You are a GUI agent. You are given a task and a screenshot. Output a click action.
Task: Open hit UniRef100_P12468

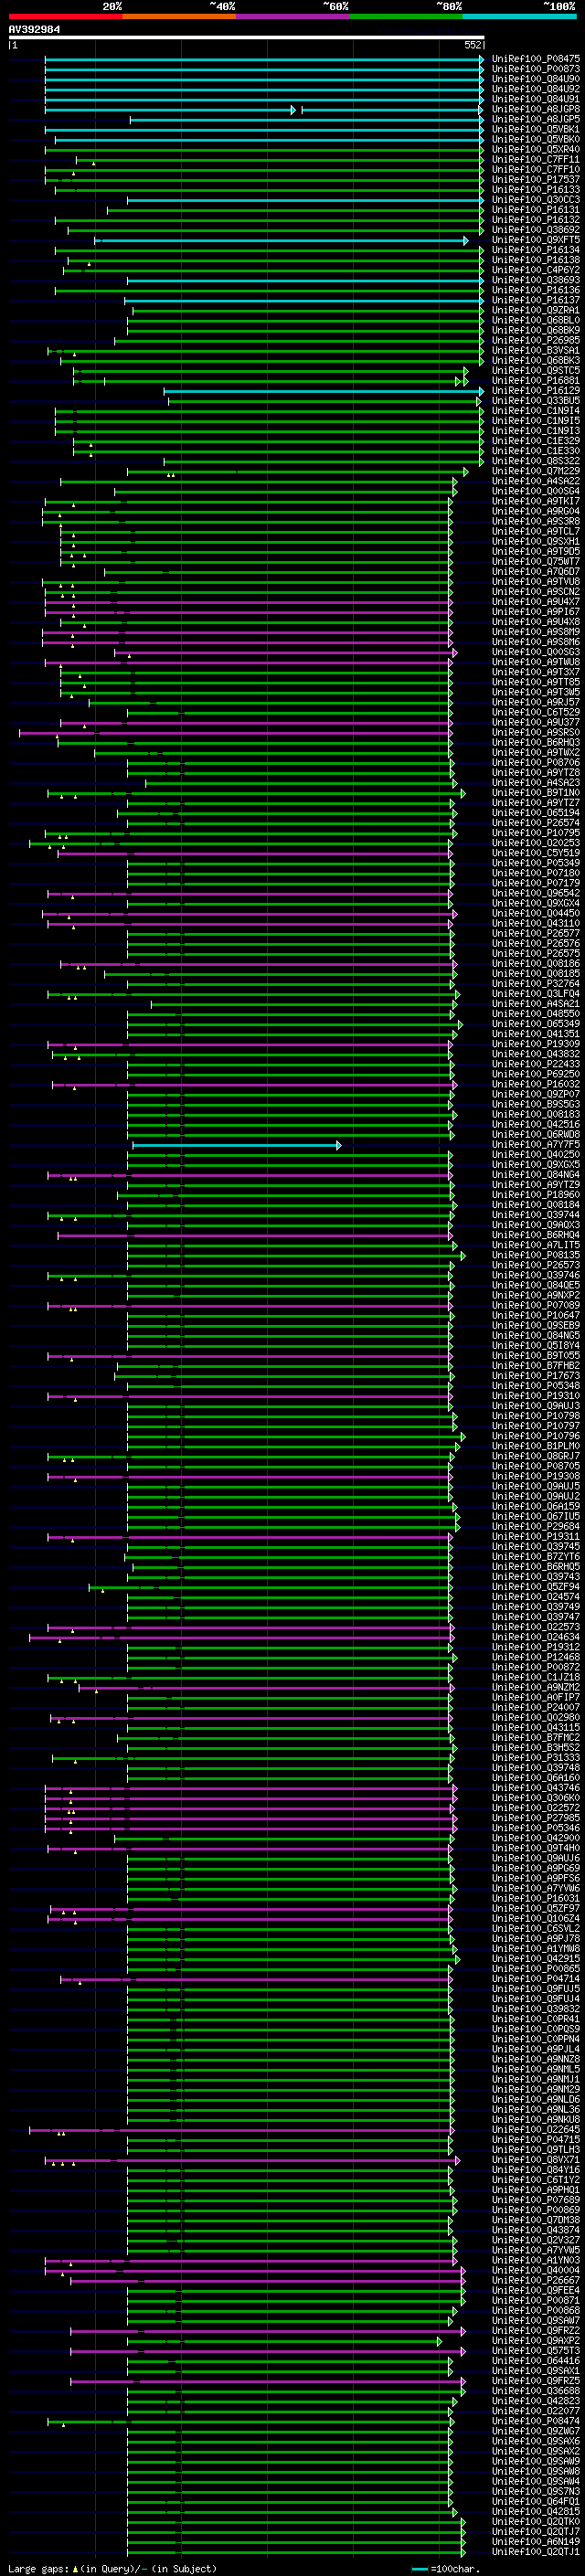point(536,1657)
